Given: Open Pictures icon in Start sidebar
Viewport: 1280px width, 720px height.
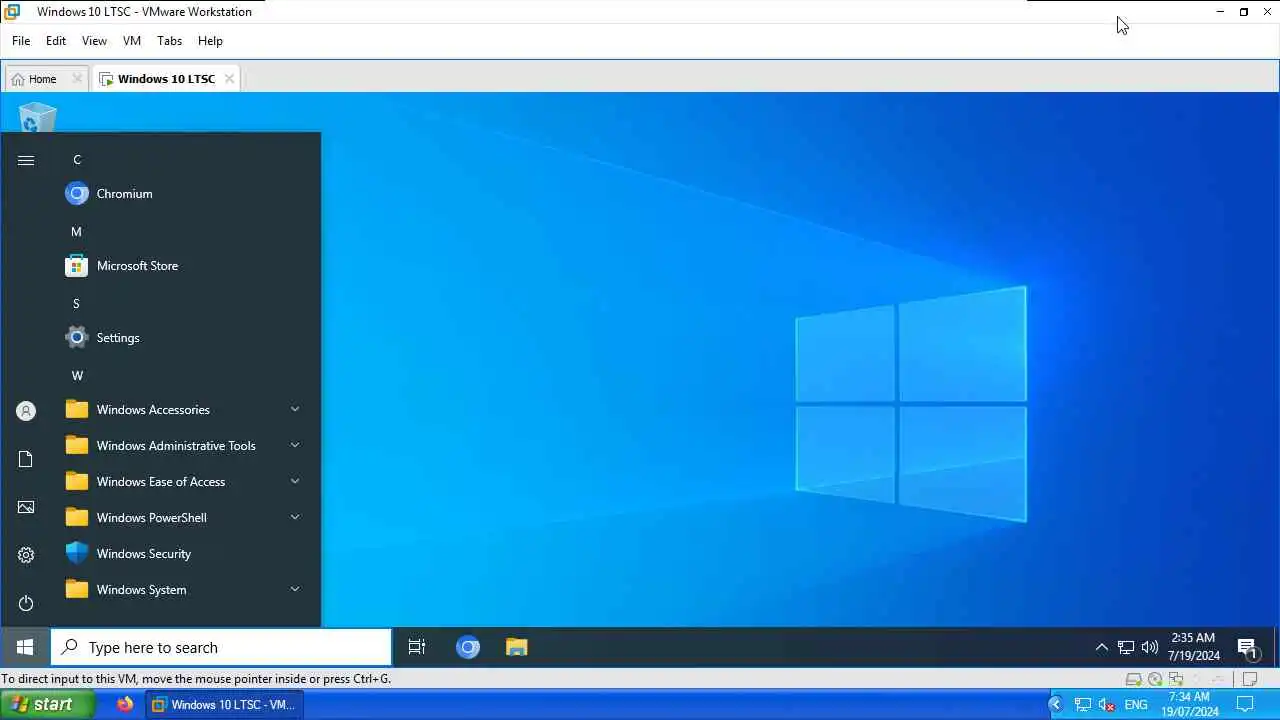Looking at the screenshot, I should 26,507.
